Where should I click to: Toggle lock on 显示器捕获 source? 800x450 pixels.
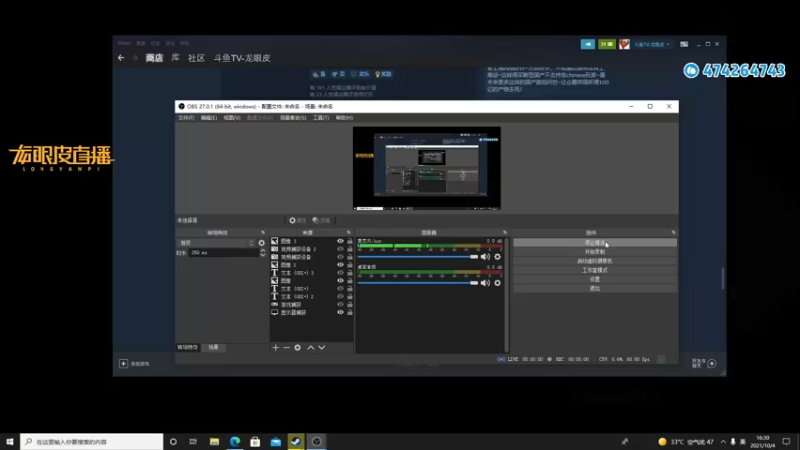[350, 312]
